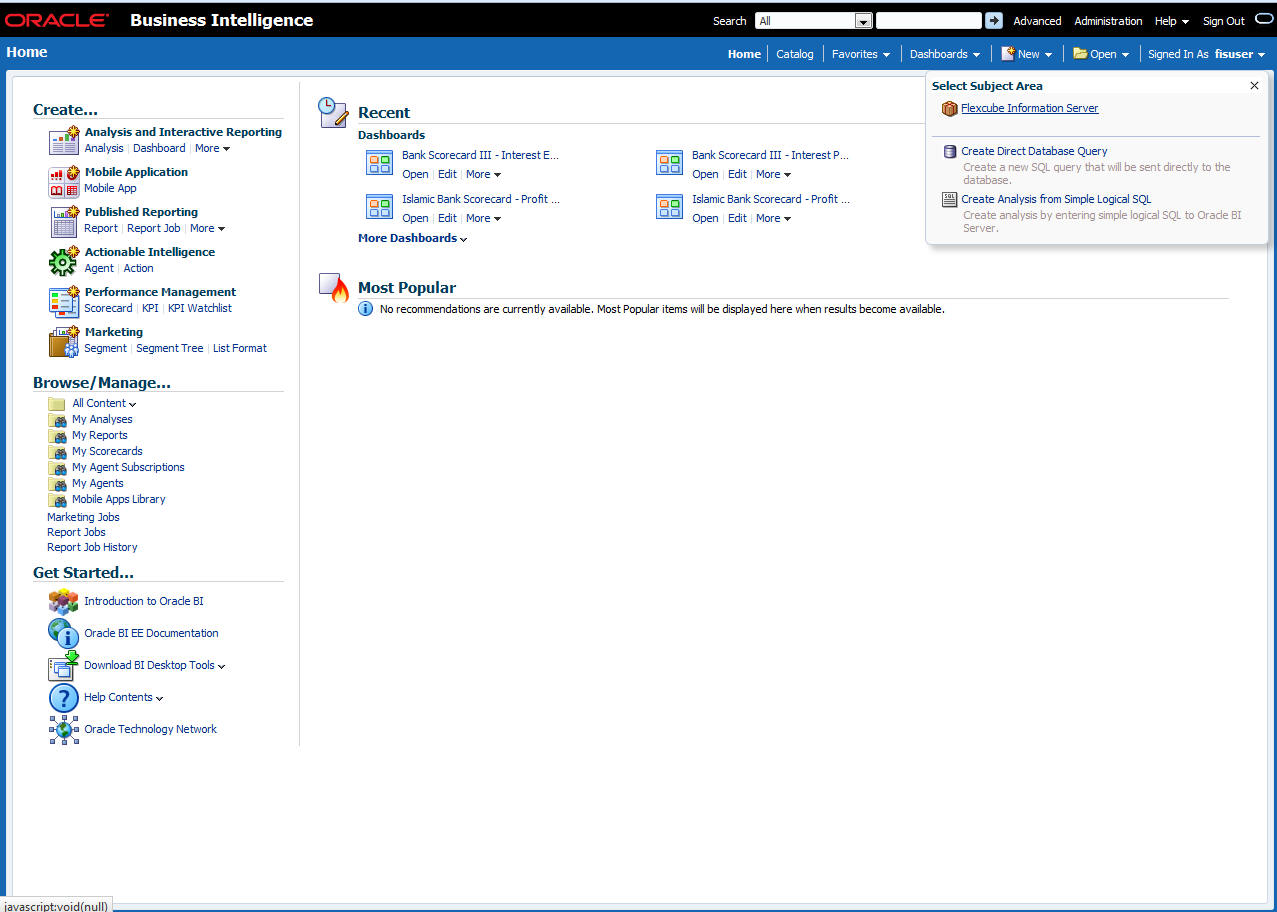Viewport: 1277px width, 912px height.
Task: Click the Create Direct Database Query icon
Action: [x=950, y=151]
